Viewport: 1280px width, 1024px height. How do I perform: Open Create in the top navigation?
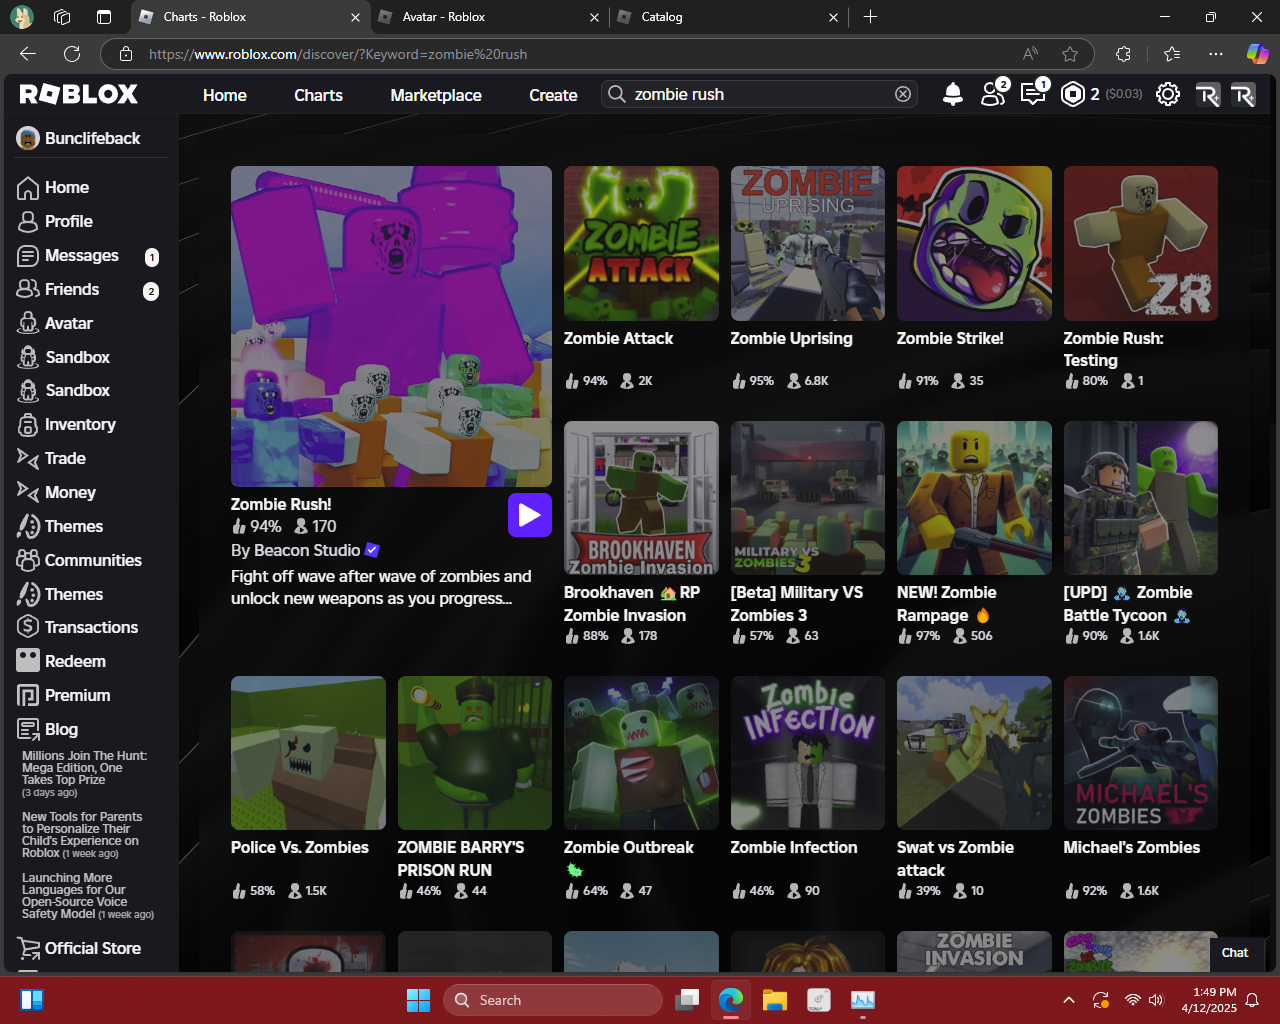[553, 95]
